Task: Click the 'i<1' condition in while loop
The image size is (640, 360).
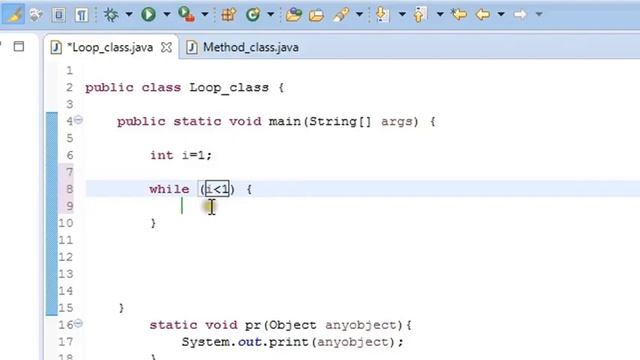Action: [217, 189]
